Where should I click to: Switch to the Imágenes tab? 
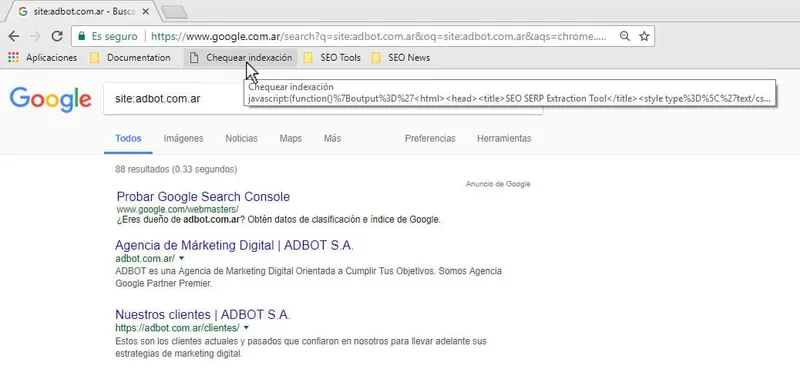coord(183,138)
